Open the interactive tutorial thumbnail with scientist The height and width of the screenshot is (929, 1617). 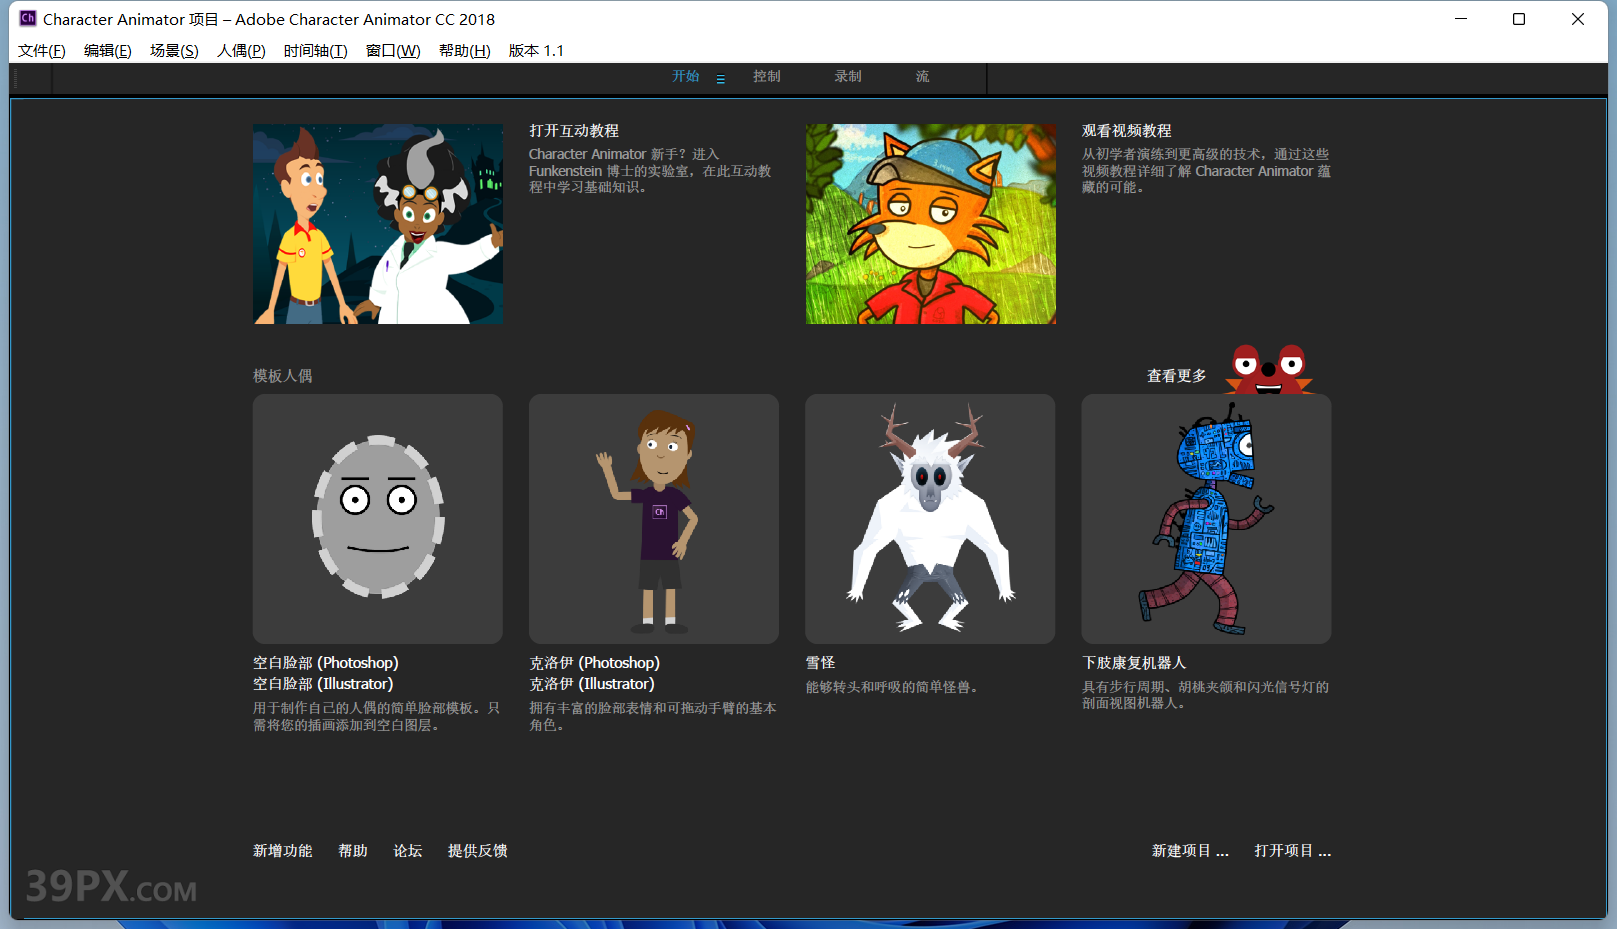coord(378,224)
